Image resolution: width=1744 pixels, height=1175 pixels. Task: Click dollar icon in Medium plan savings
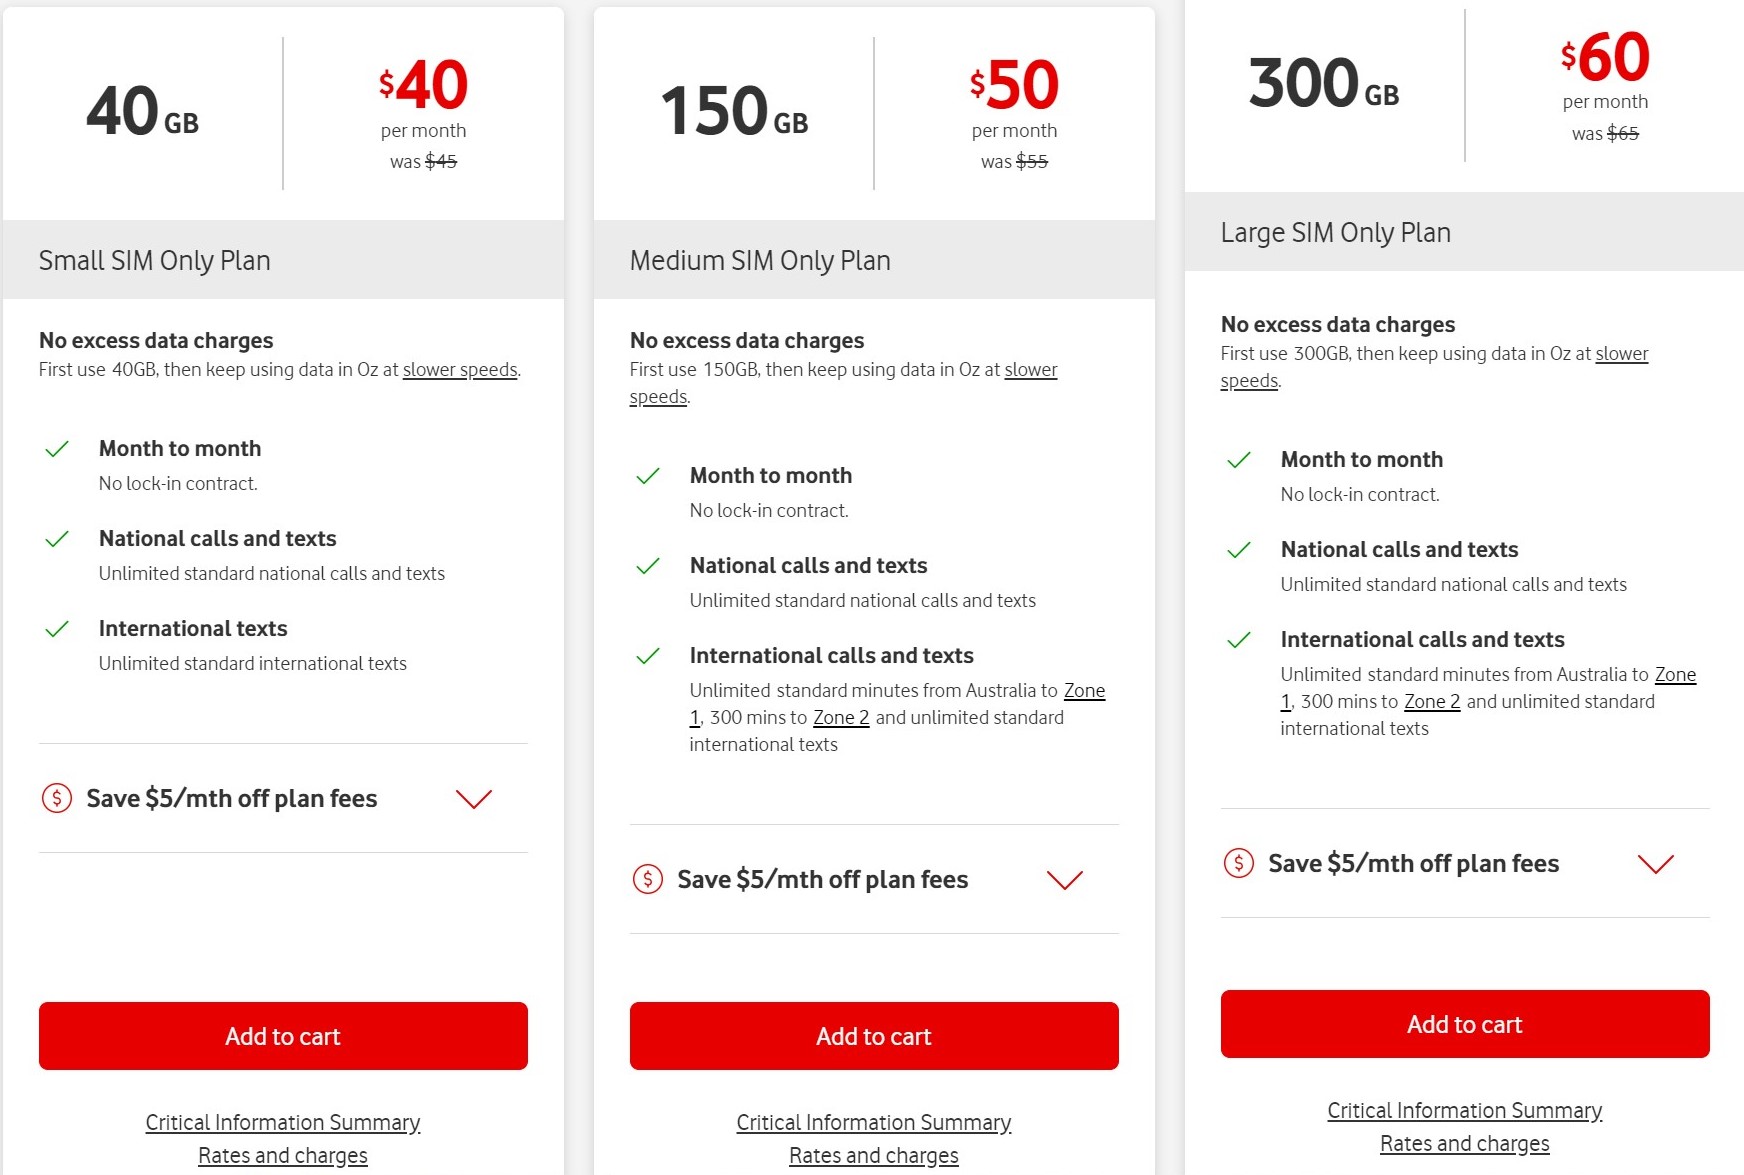[x=648, y=879]
